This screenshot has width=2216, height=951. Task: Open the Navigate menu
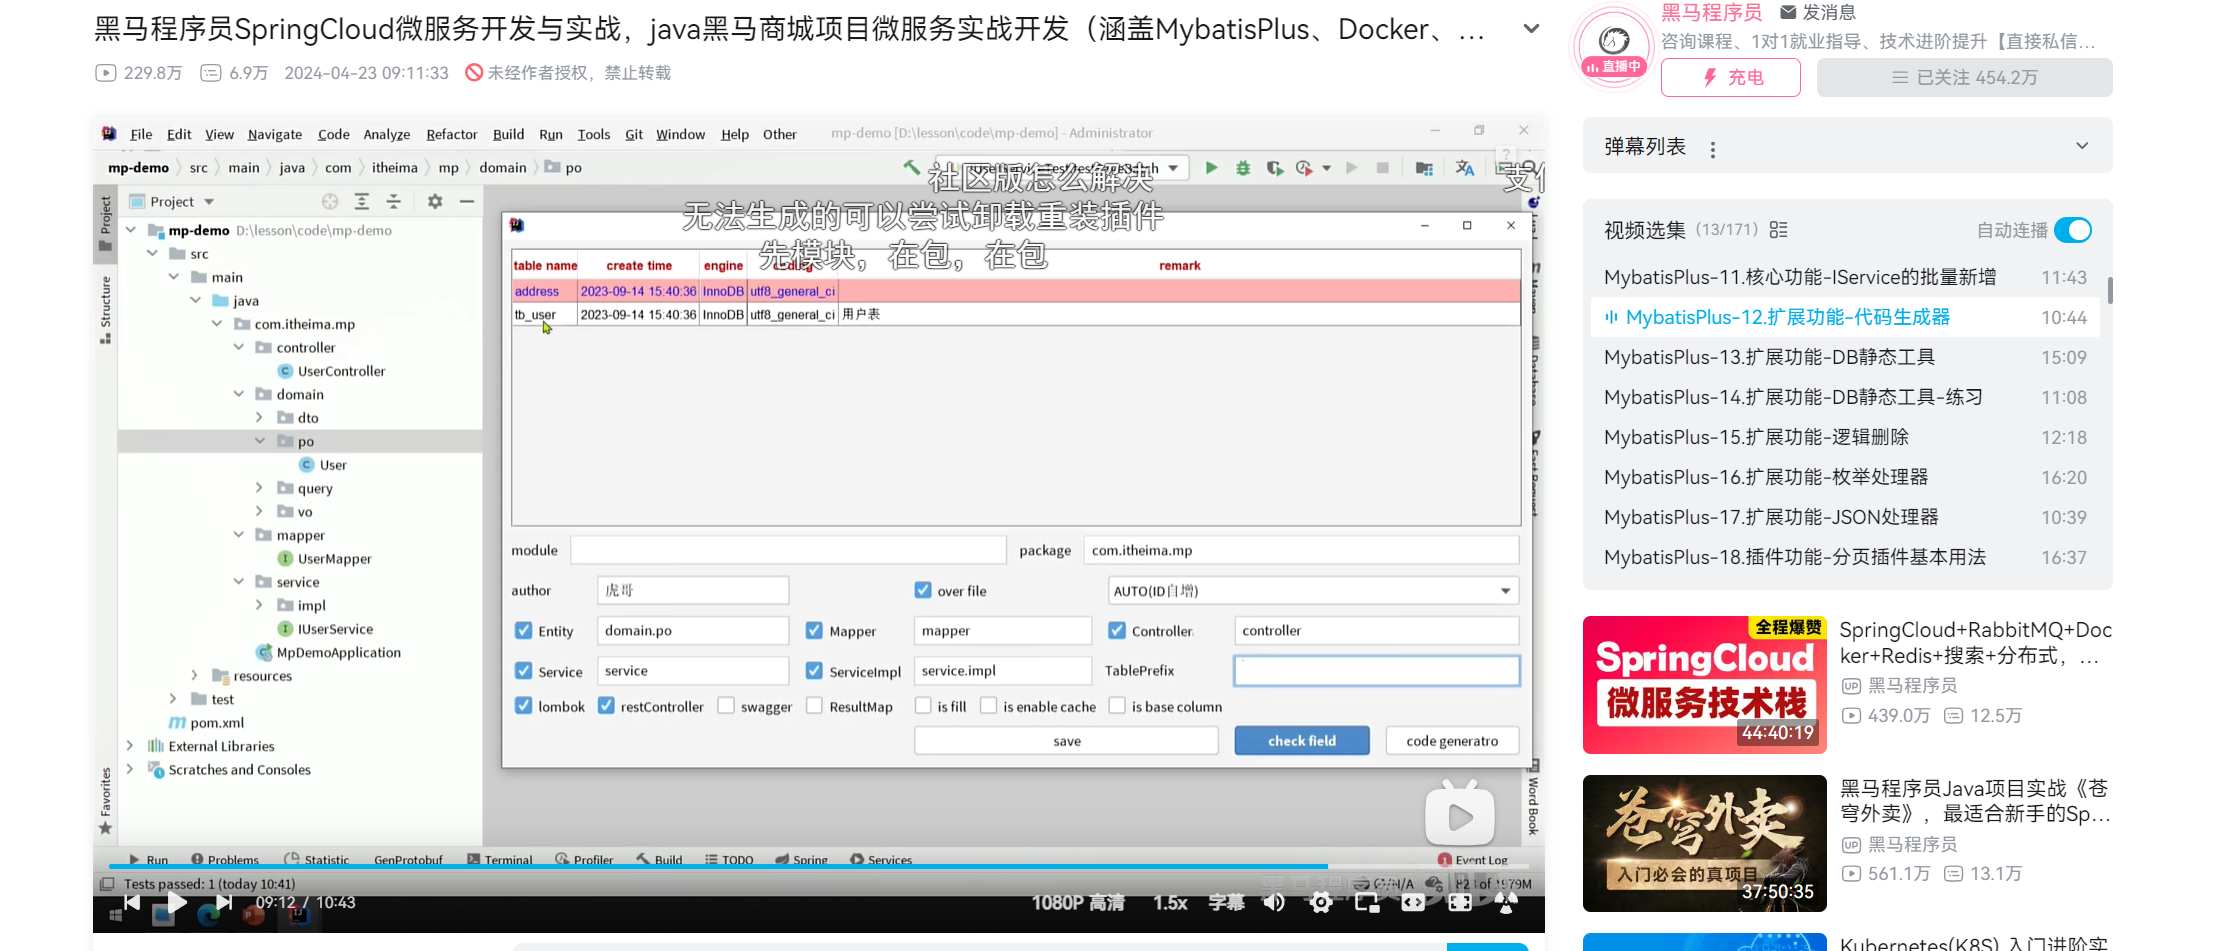pos(275,133)
